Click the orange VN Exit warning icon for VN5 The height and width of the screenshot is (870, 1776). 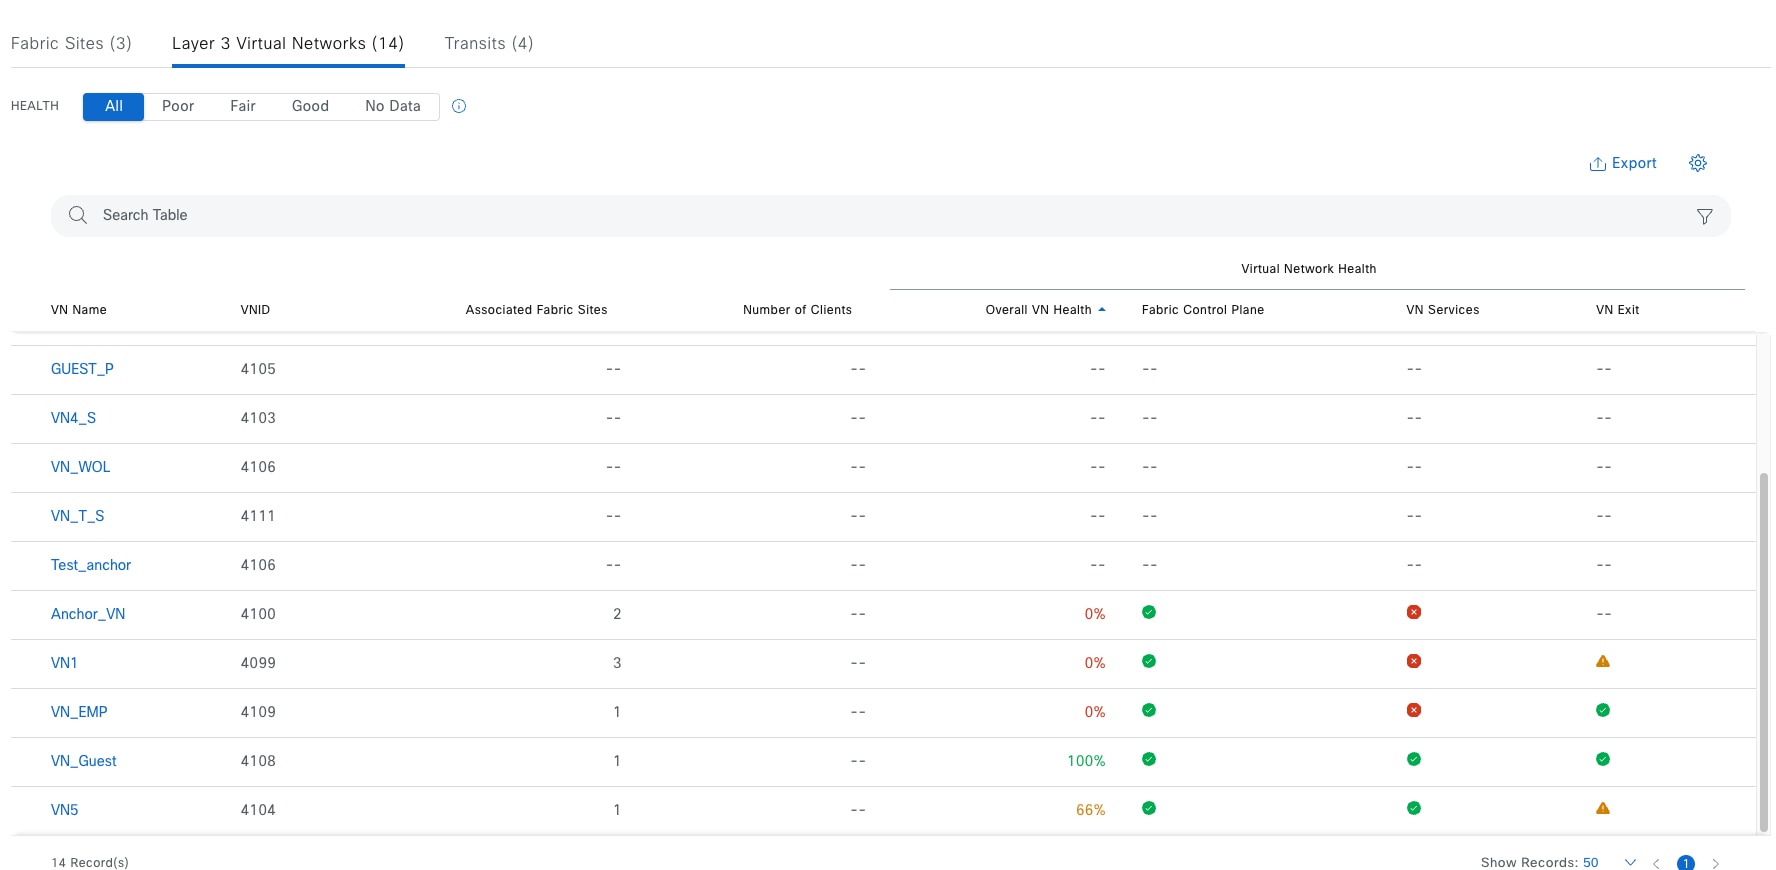(x=1602, y=808)
